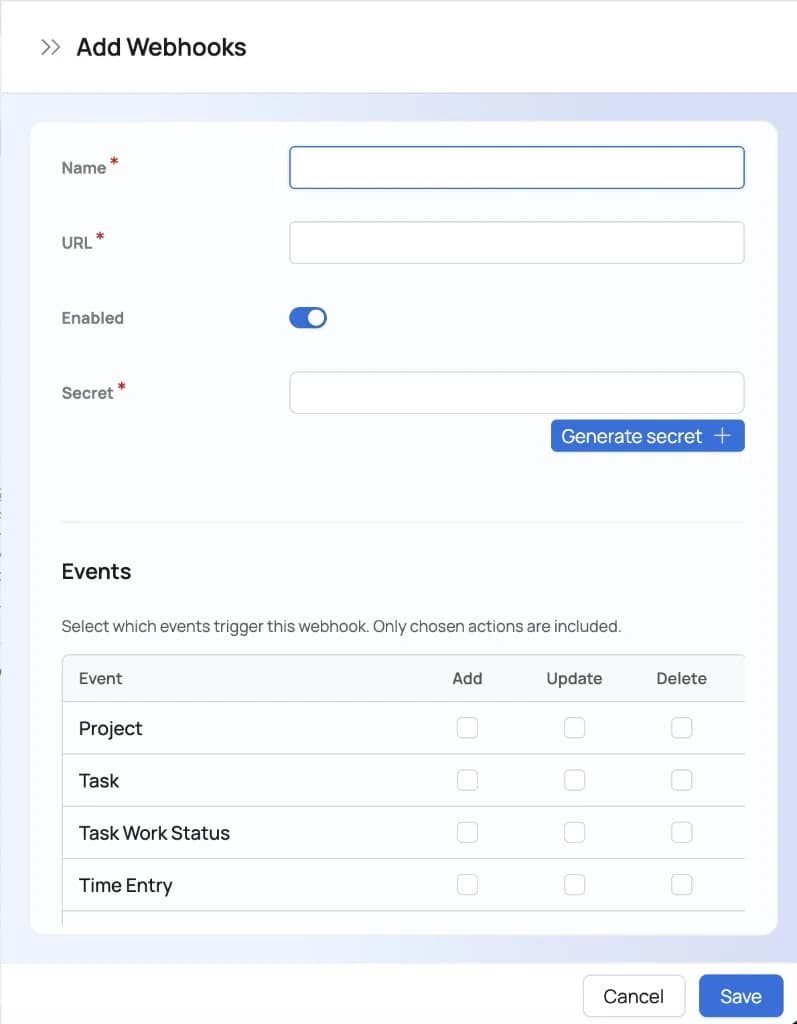
Task: Collapse the panel with double chevron icon
Action: tap(50, 48)
